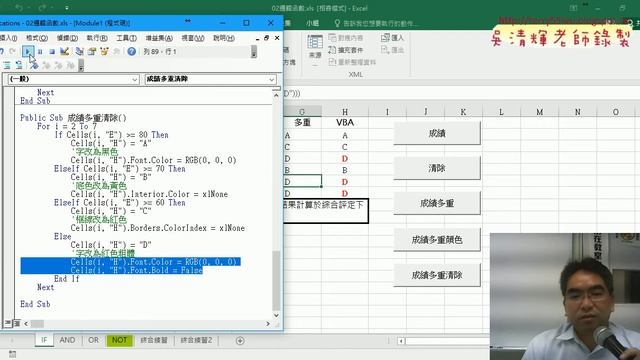Select the AND sheet tab
Screen dimensions: 640x360
[67, 340]
